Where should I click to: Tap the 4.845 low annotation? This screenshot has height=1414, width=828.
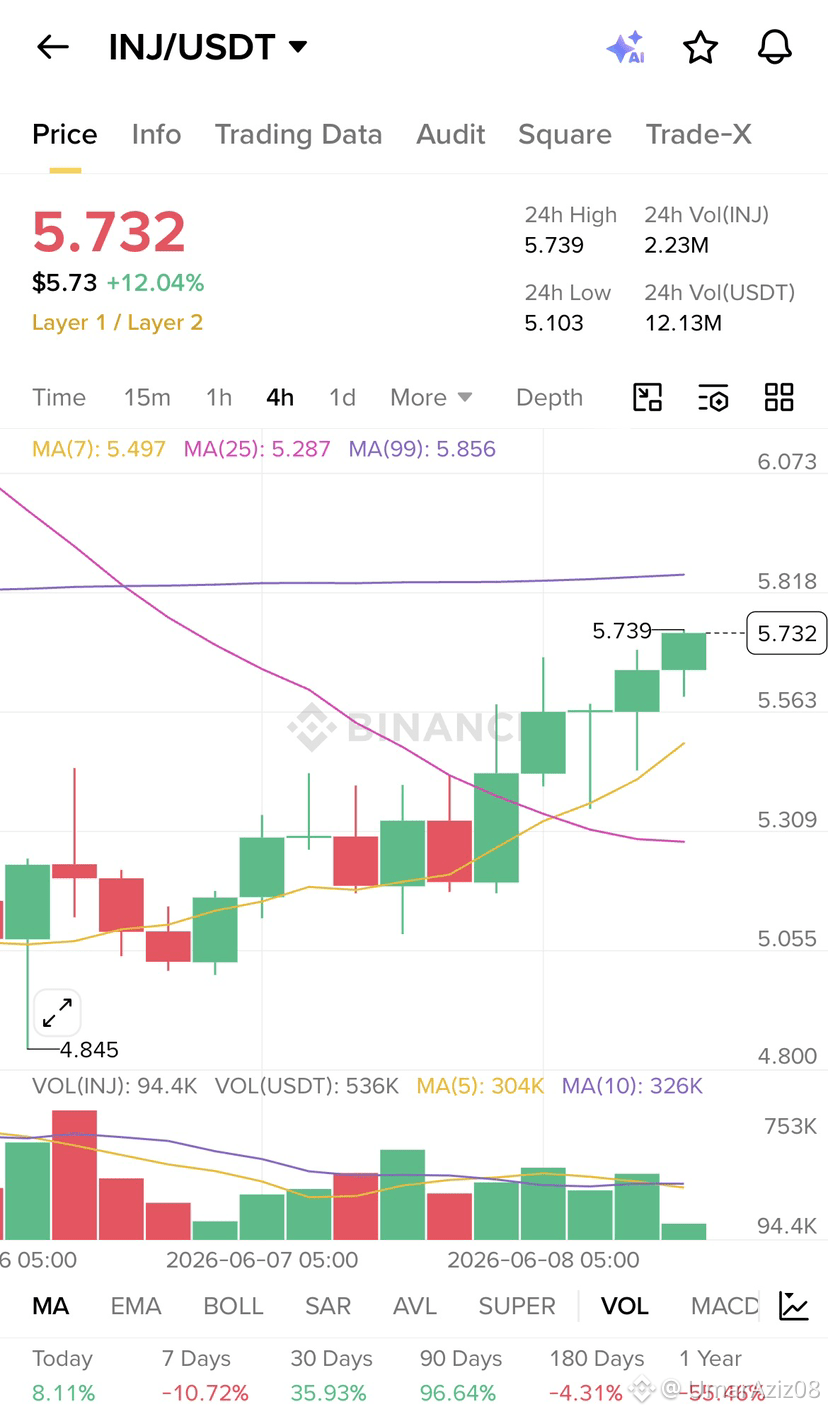89,1049
